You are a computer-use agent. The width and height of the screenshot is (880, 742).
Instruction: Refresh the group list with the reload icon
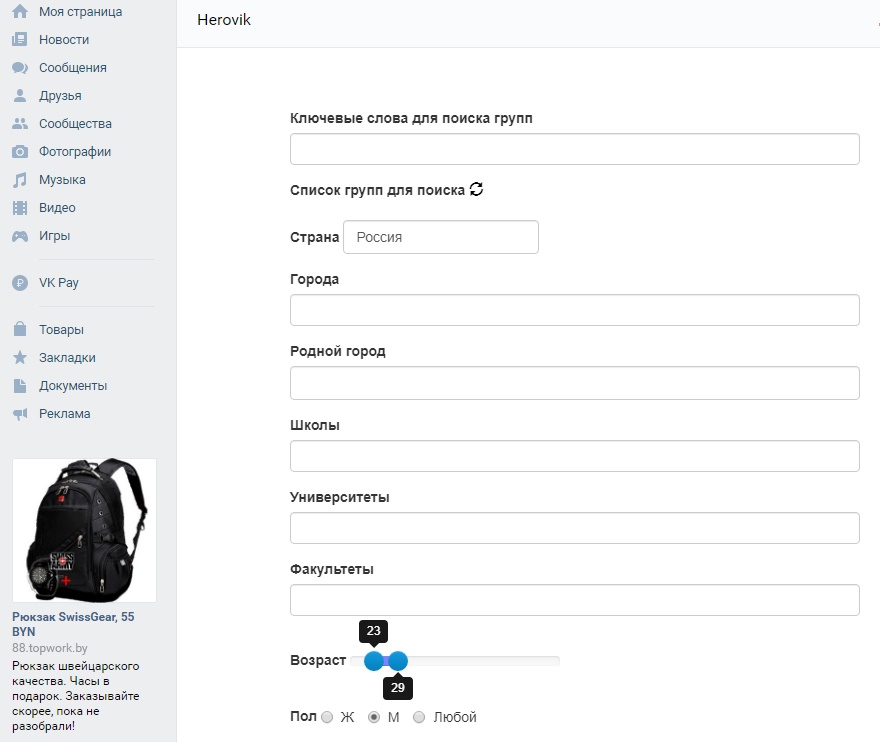point(476,189)
